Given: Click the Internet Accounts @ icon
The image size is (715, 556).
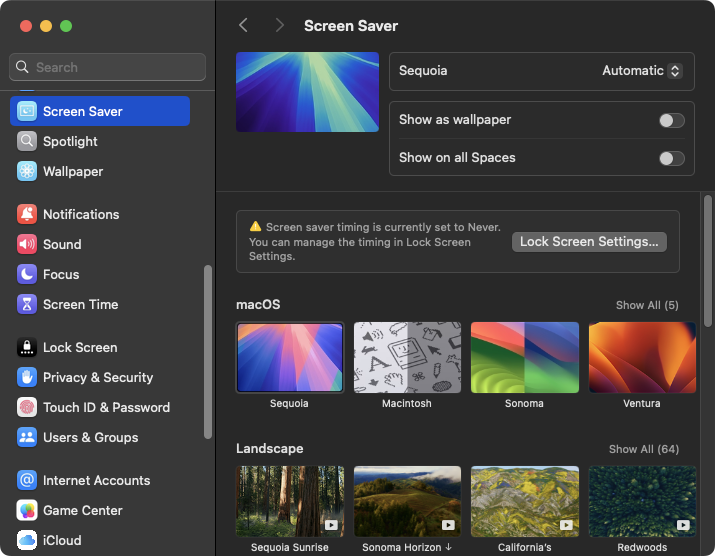Looking at the screenshot, I should click(27, 480).
